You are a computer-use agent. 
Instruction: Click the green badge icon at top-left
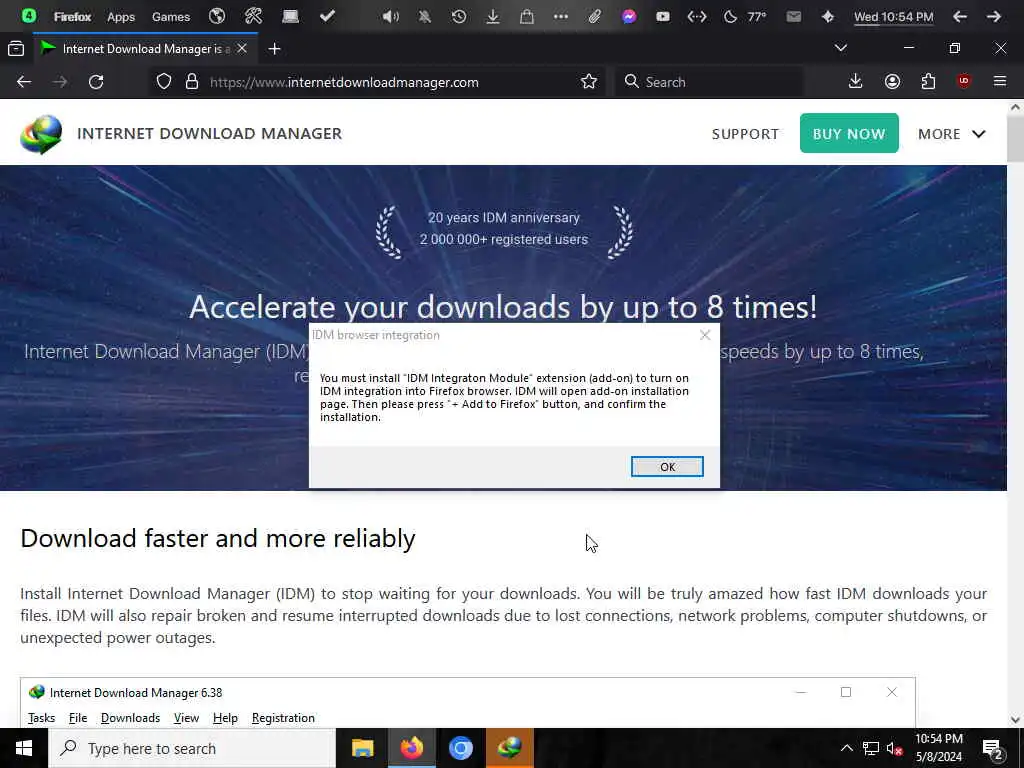coord(28,16)
